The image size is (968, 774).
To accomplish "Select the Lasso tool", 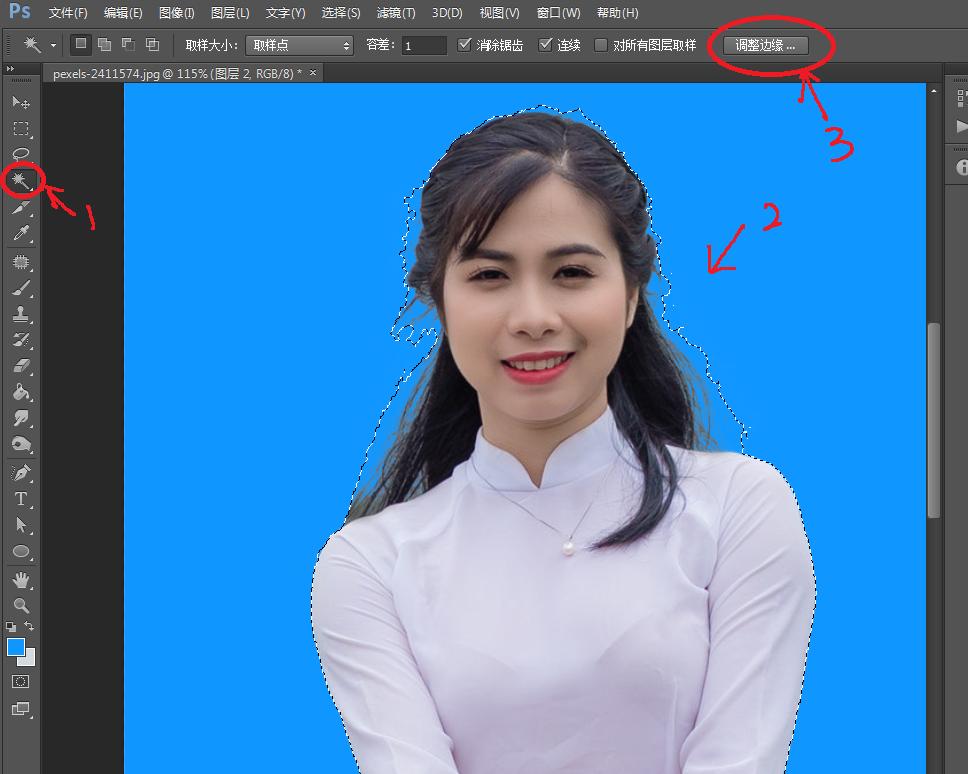I will coord(22,154).
